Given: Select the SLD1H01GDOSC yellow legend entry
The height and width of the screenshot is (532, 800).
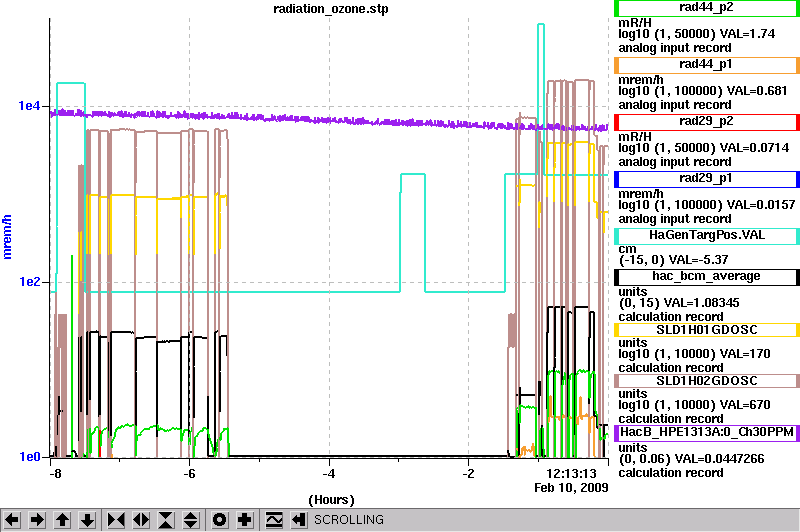Looking at the screenshot, I should [707, 330].
